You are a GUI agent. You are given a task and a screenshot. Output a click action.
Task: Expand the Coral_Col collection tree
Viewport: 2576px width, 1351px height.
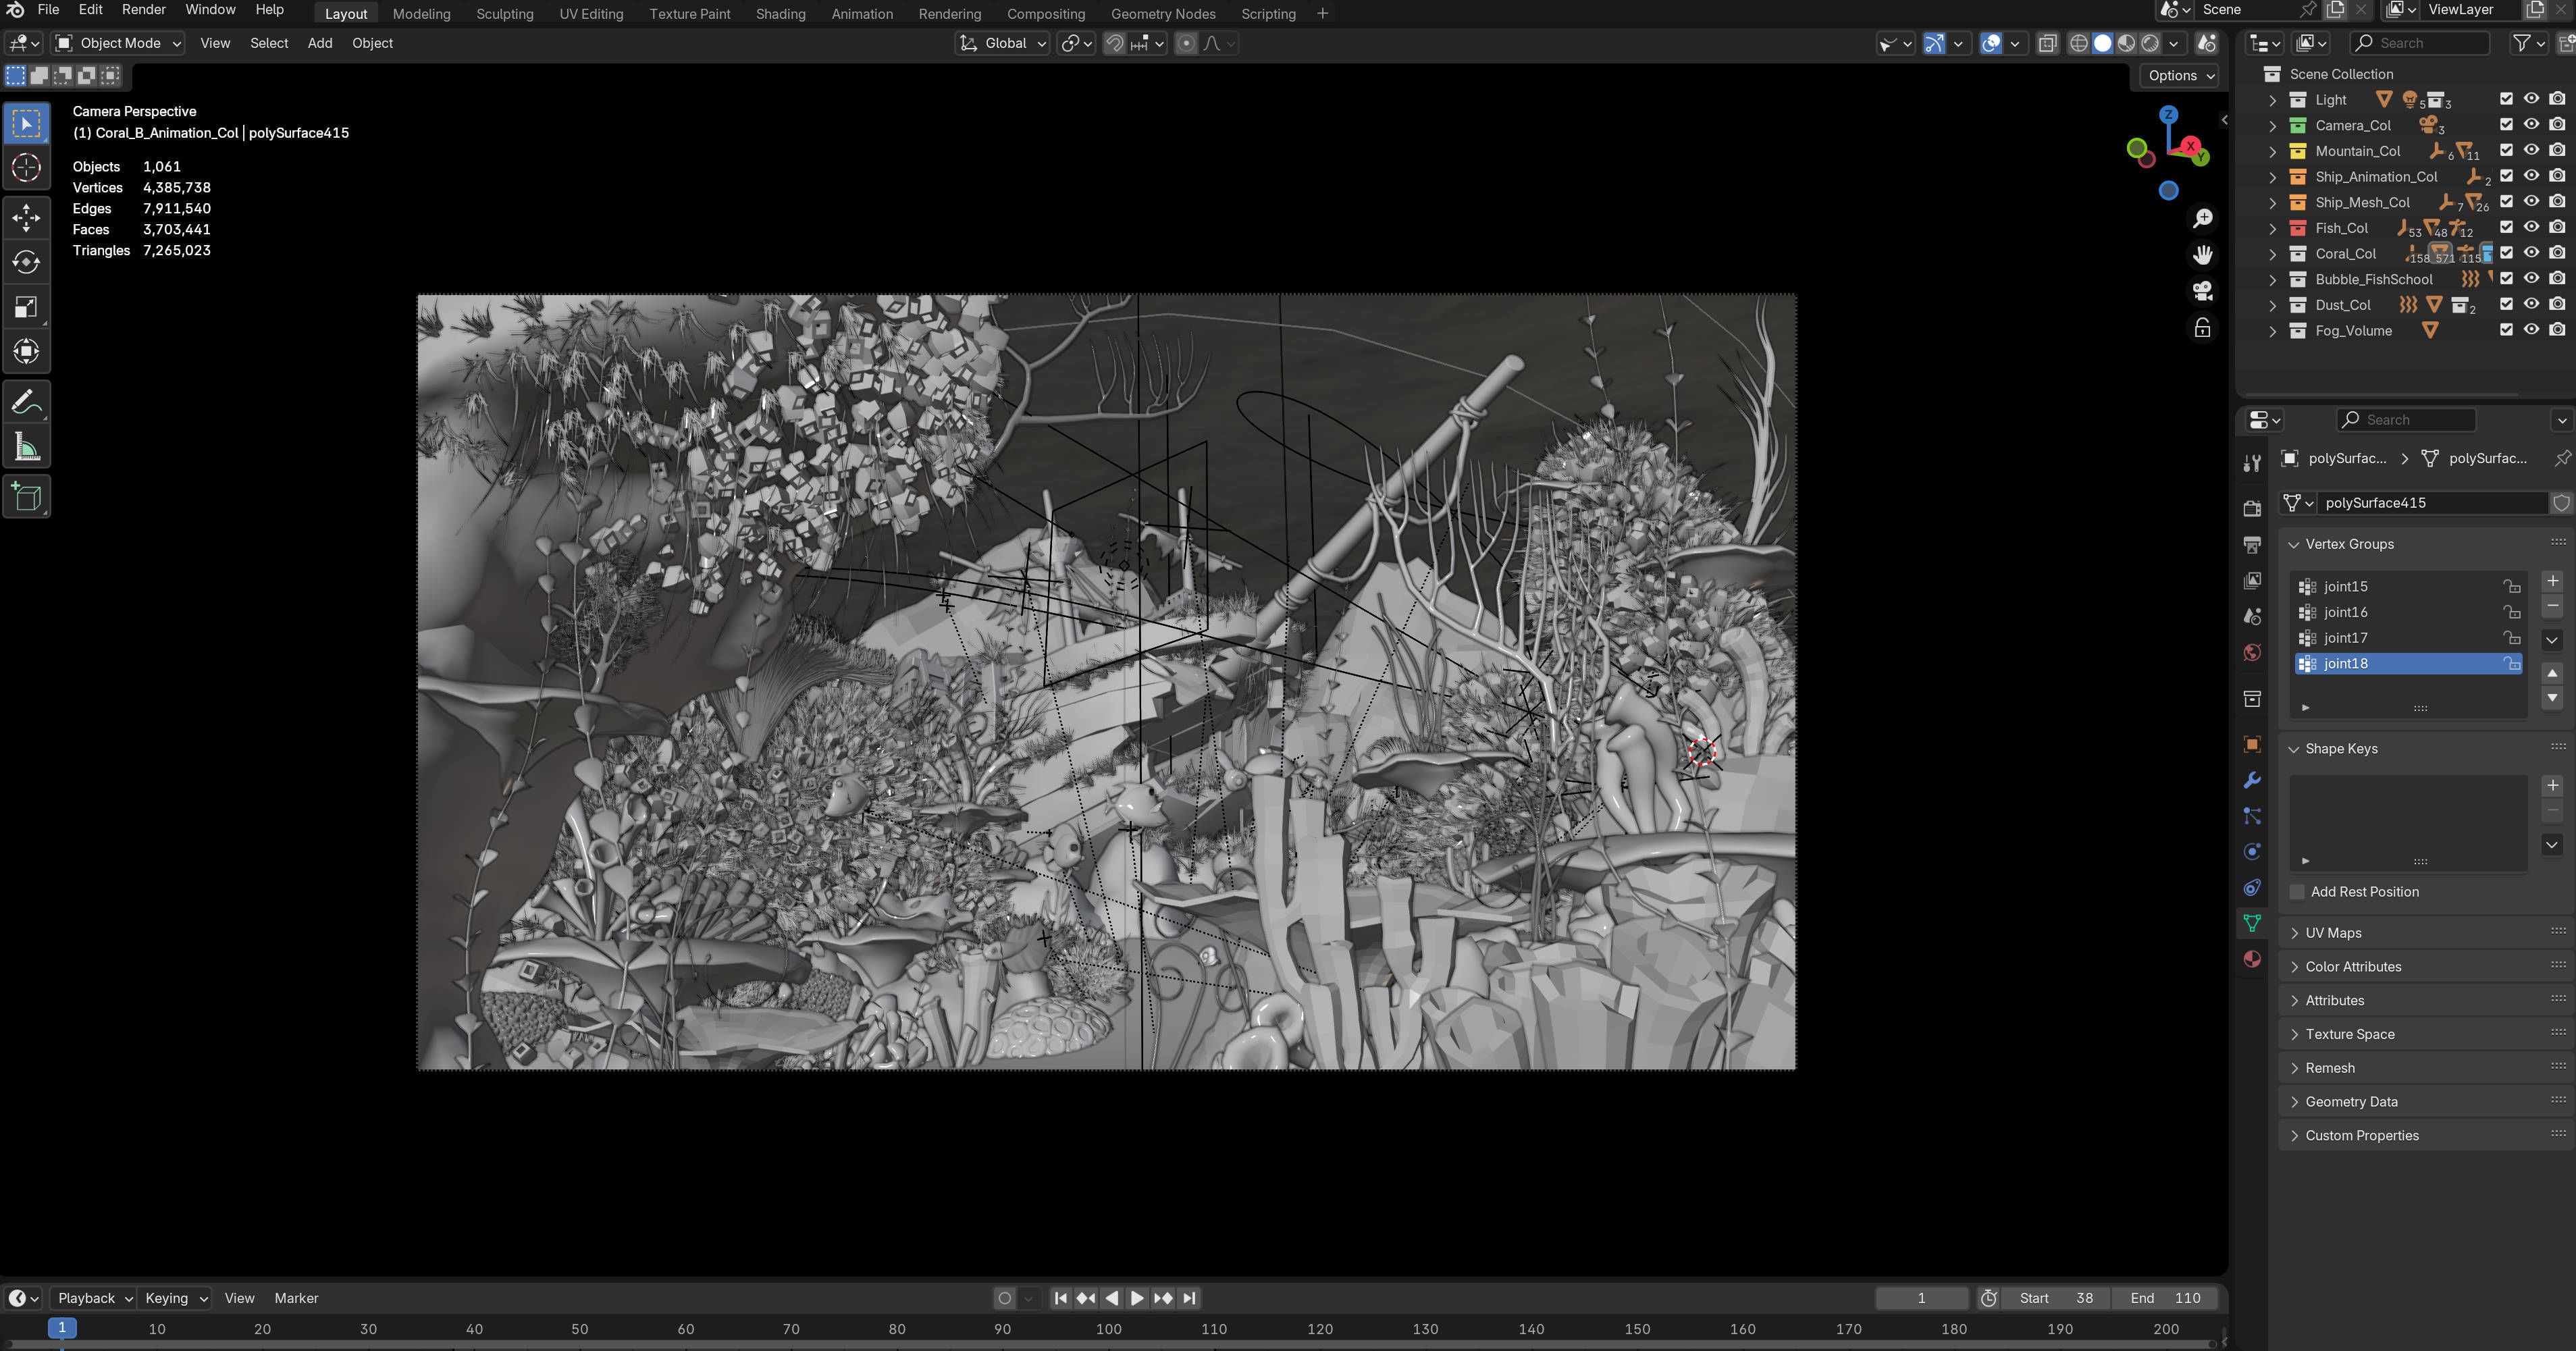[2272, 254]
